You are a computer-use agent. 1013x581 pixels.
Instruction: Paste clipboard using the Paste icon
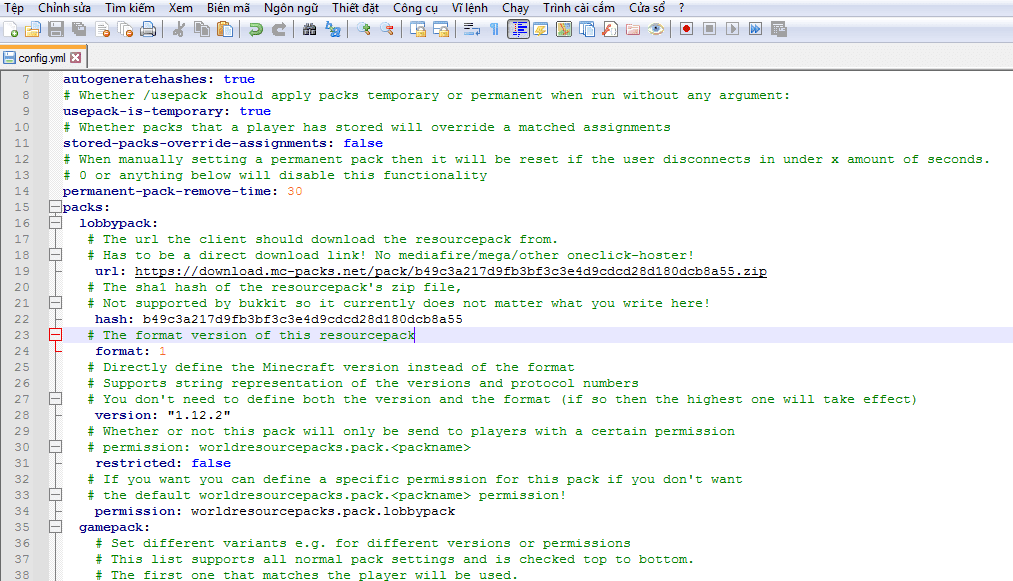tap(225, 30)
